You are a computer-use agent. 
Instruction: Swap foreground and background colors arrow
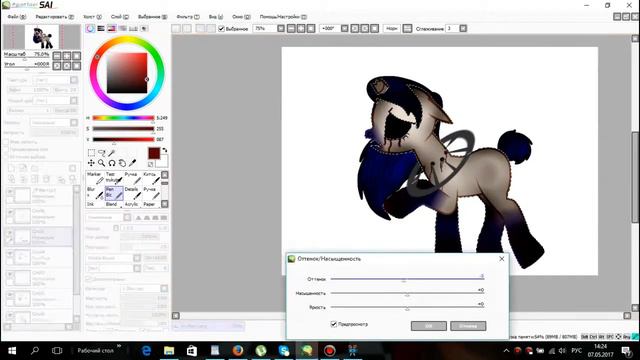164,150
